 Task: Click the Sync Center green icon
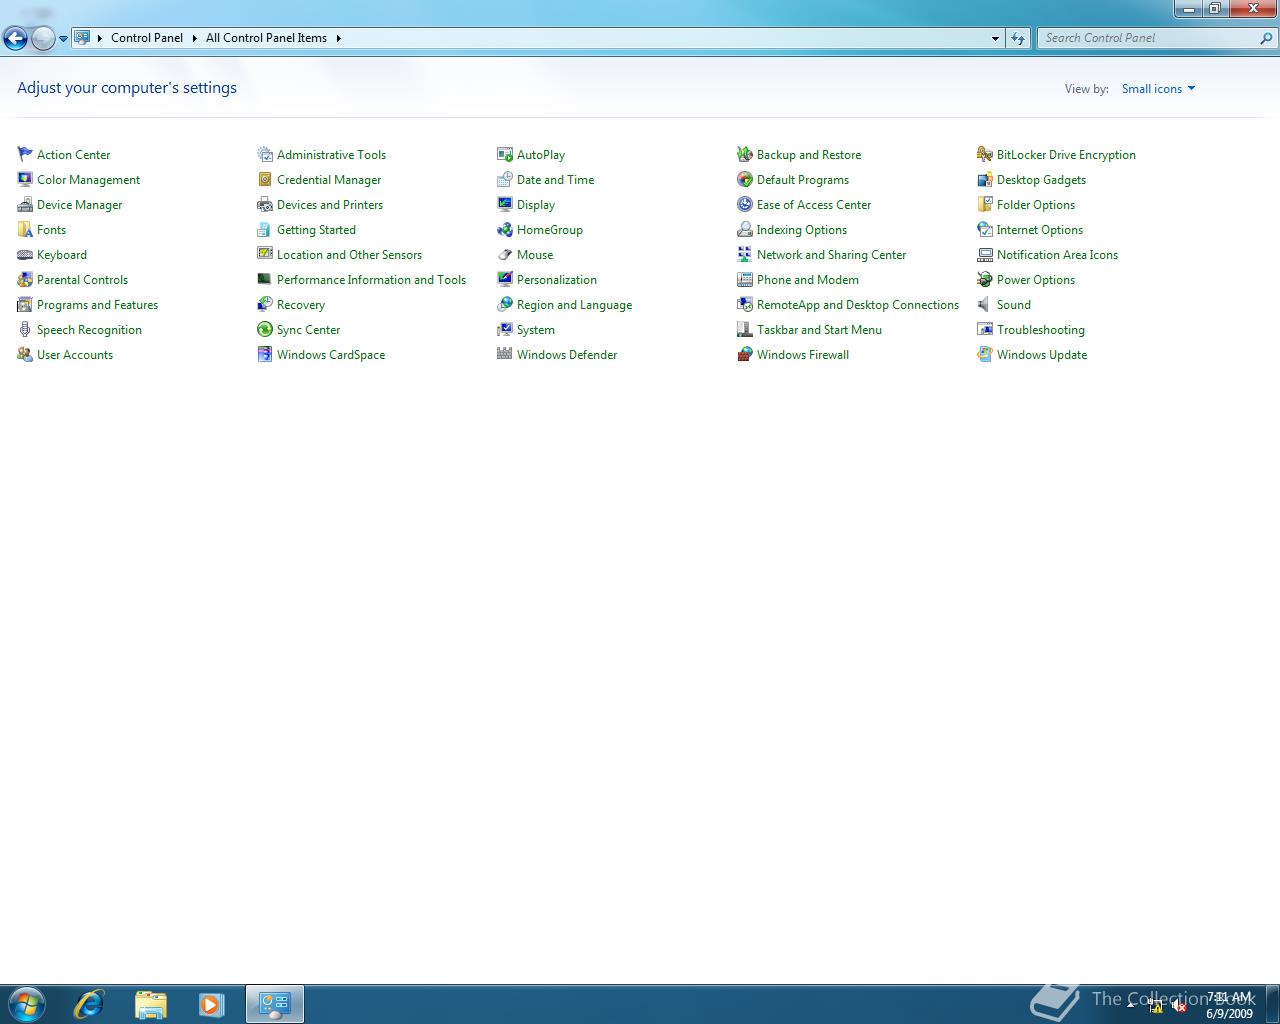point(265,329)
